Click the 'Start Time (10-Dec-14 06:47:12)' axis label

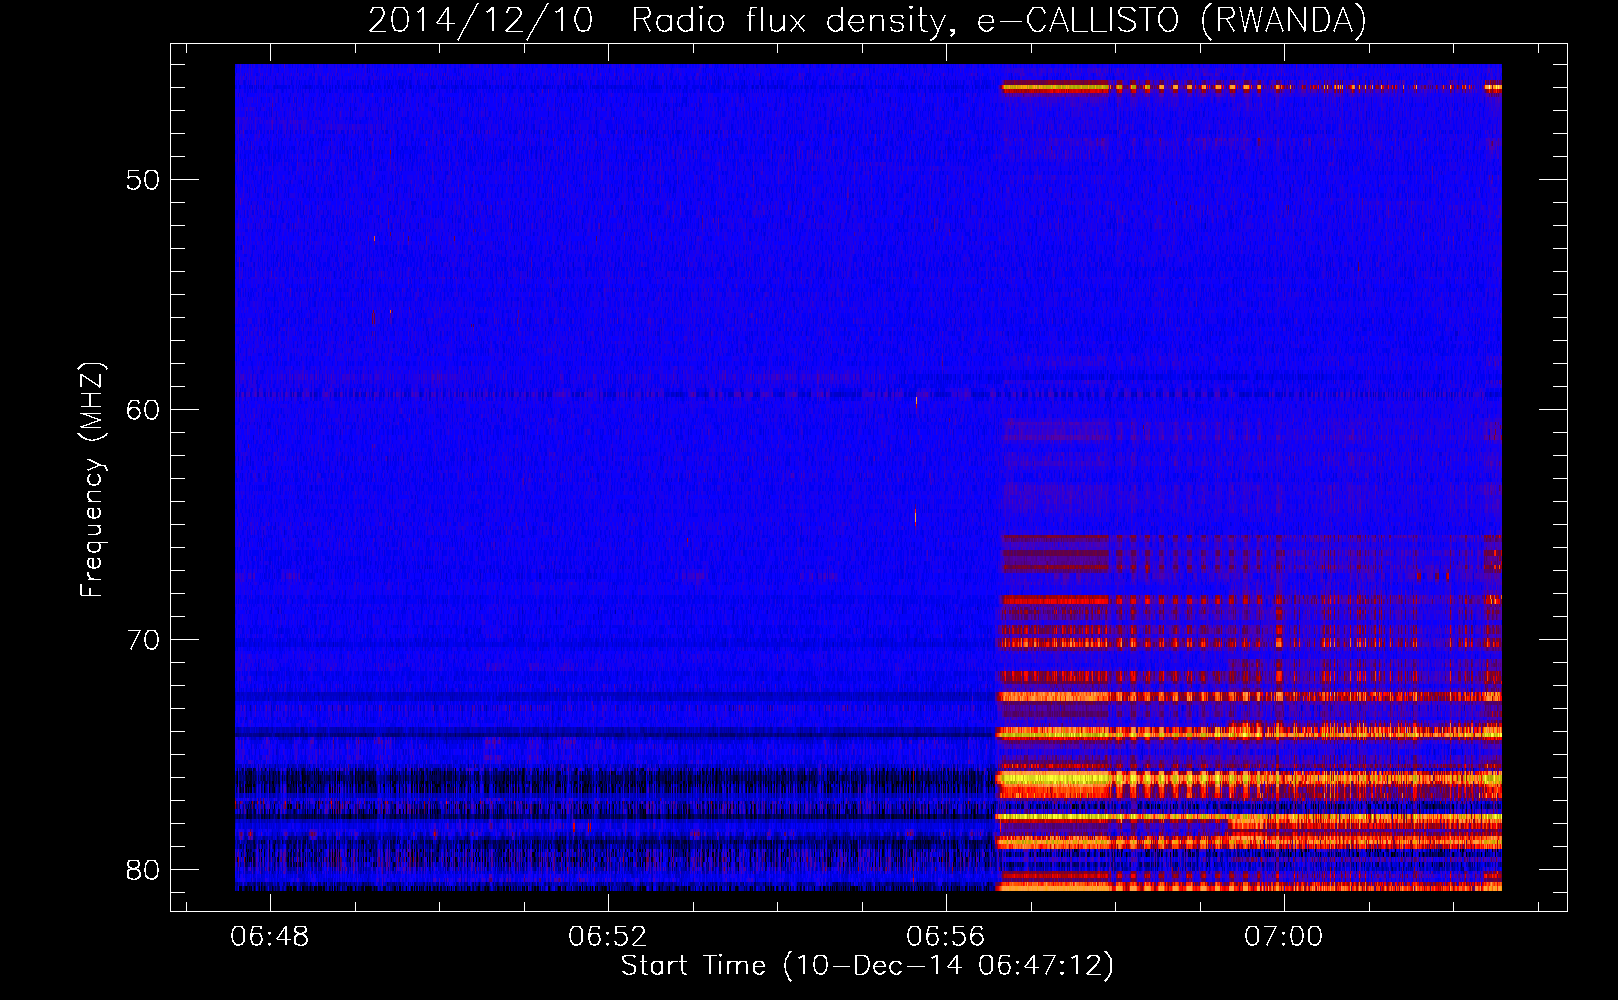click(x=867, y=966)
